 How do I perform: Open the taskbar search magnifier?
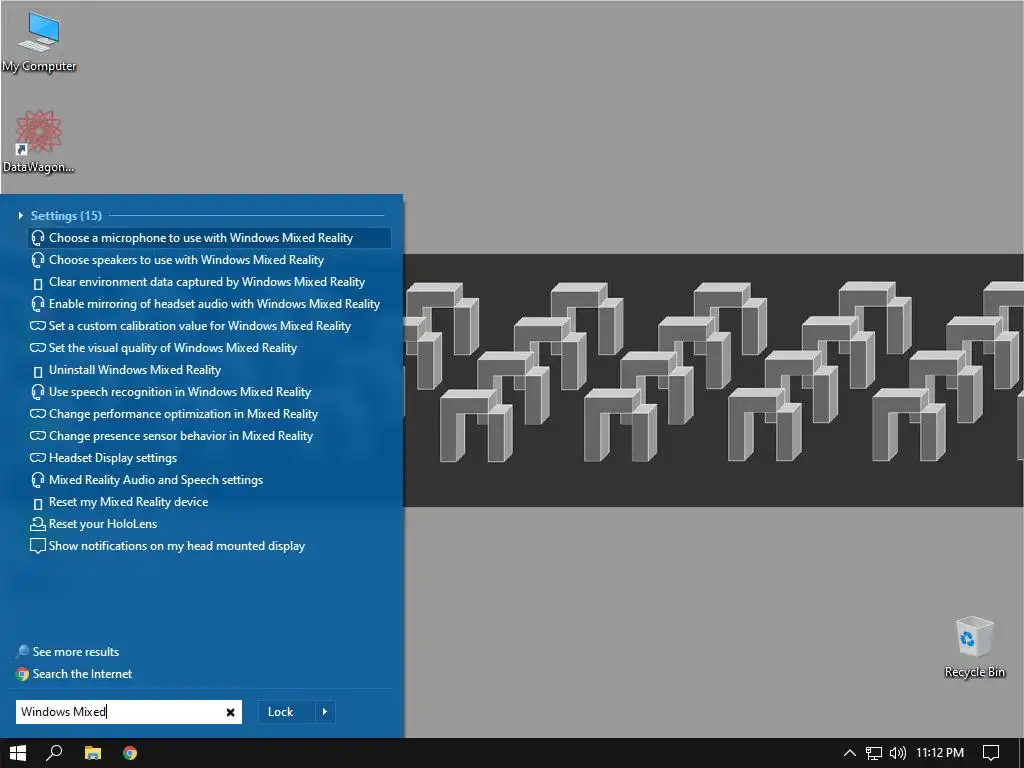click(x=54, y=753)
